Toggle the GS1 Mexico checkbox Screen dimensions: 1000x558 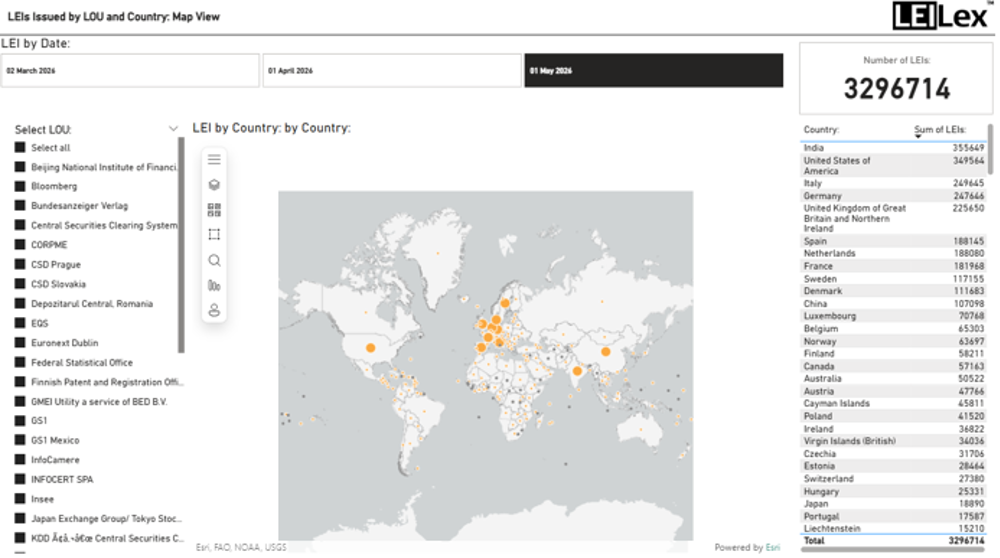coord(20,441)
